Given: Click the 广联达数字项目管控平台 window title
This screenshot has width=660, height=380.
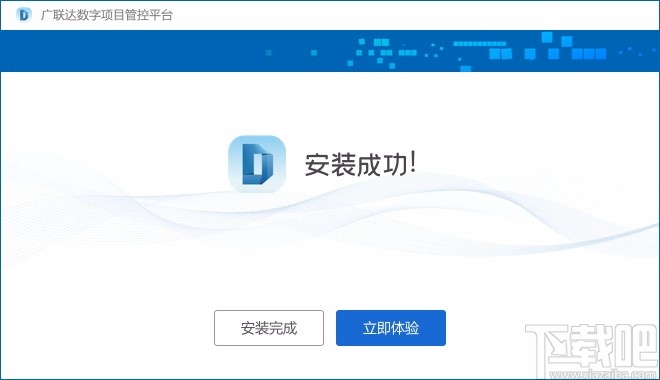Looking at the screenshot, I should [107, 15].
